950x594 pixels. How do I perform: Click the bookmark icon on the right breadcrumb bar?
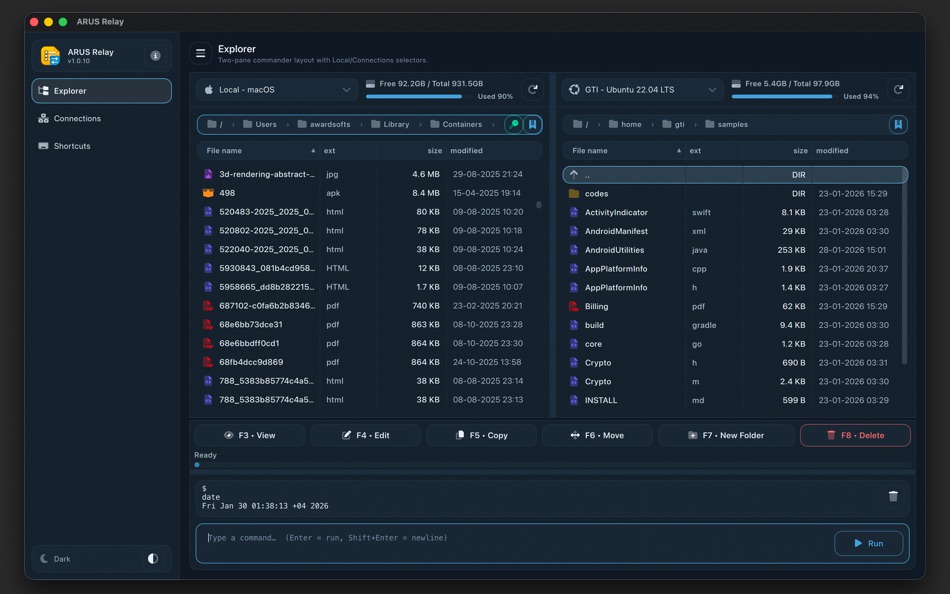click(897, 124)
